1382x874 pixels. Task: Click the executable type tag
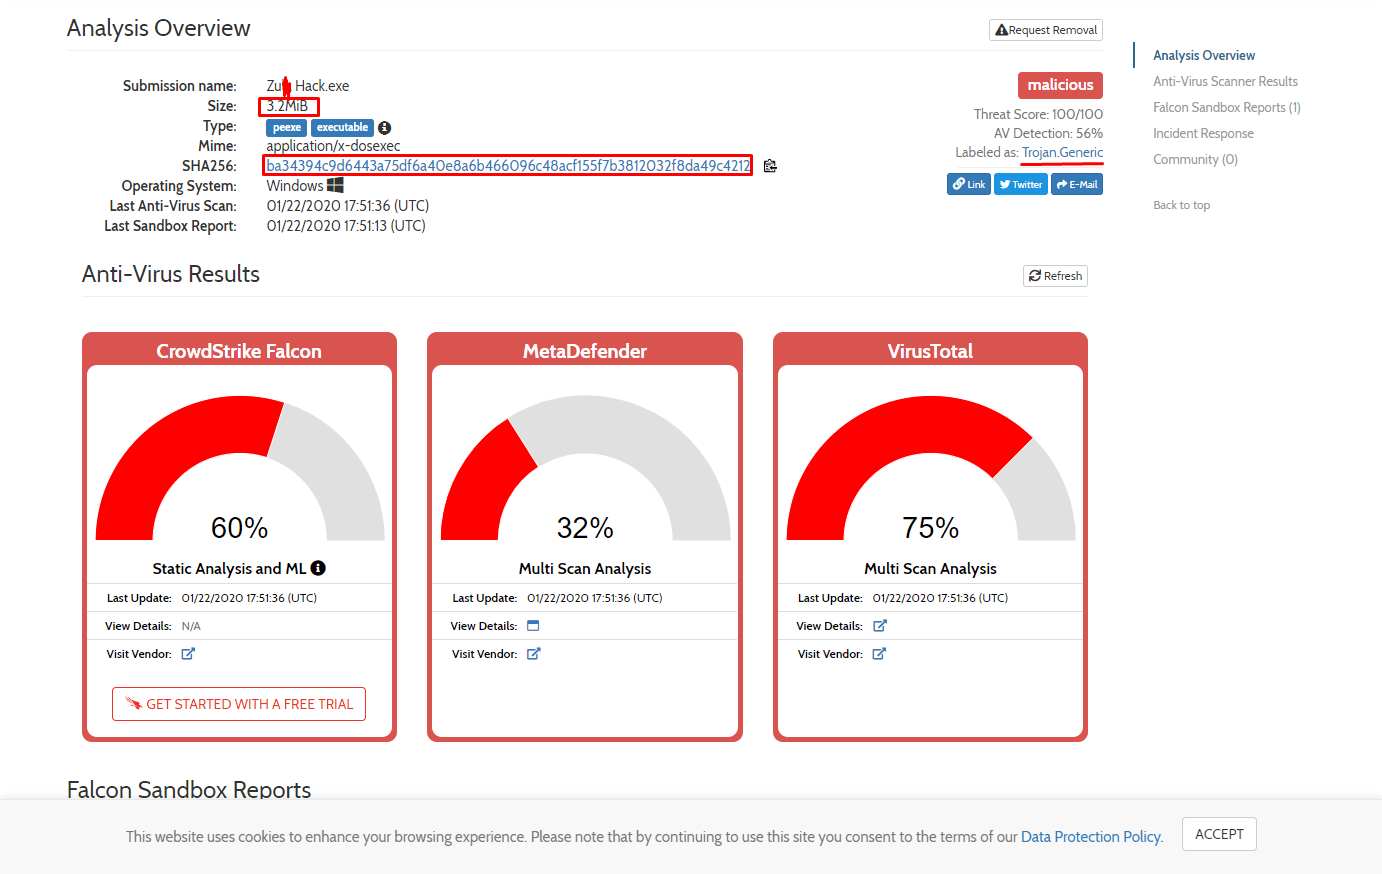pos(342,128)
